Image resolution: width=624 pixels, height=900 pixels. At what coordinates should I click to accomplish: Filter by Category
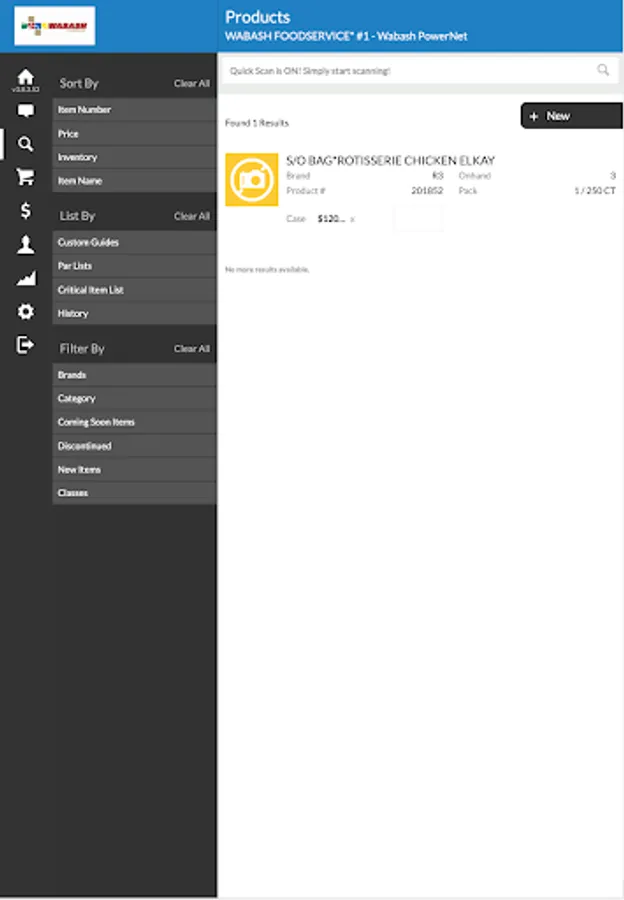pos(134,398)
